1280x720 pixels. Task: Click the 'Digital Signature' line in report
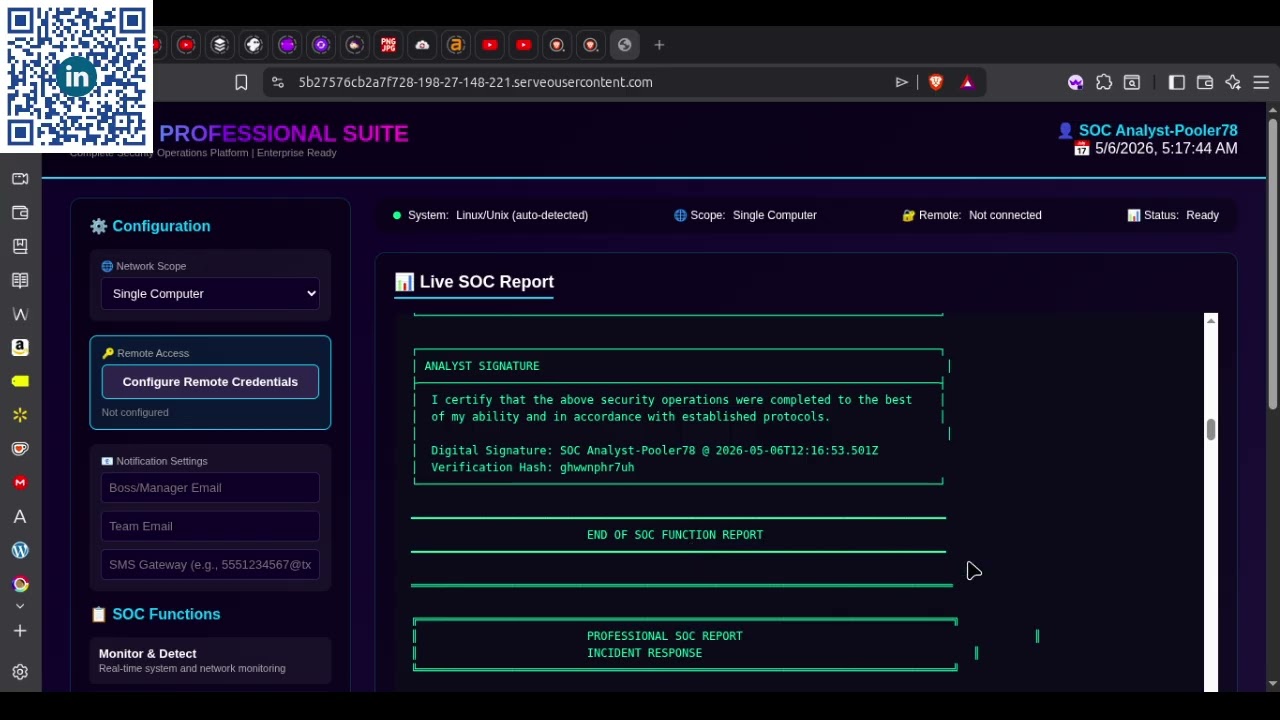click(x=654, y=450)
